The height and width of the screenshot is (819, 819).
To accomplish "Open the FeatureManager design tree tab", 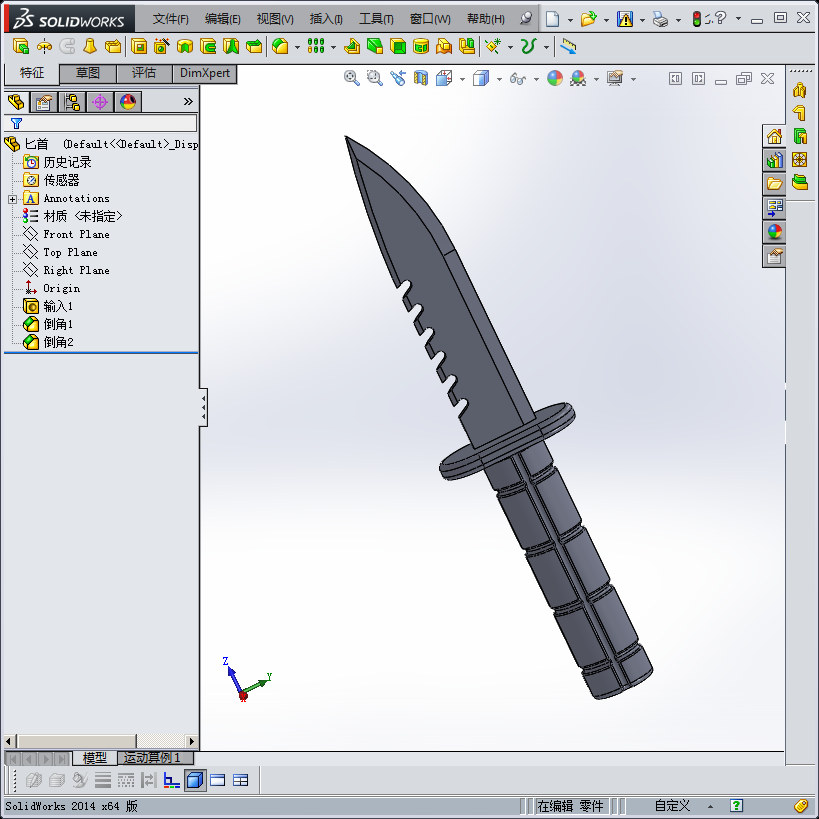I will (x=16, y=102).
